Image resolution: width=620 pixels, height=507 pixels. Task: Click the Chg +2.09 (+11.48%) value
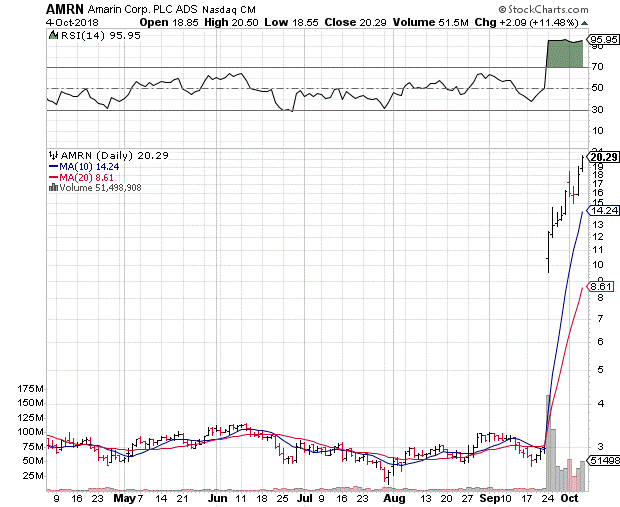pos(527,22)
